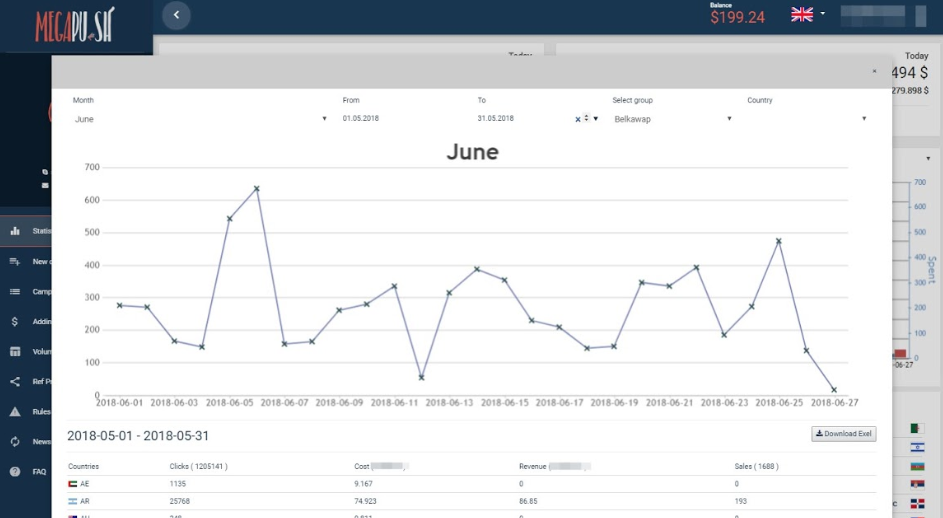This screenshot has height=518, width=943.
Task: Open Campaigns list icon in sidebar
Action: [x=15, y=292]
